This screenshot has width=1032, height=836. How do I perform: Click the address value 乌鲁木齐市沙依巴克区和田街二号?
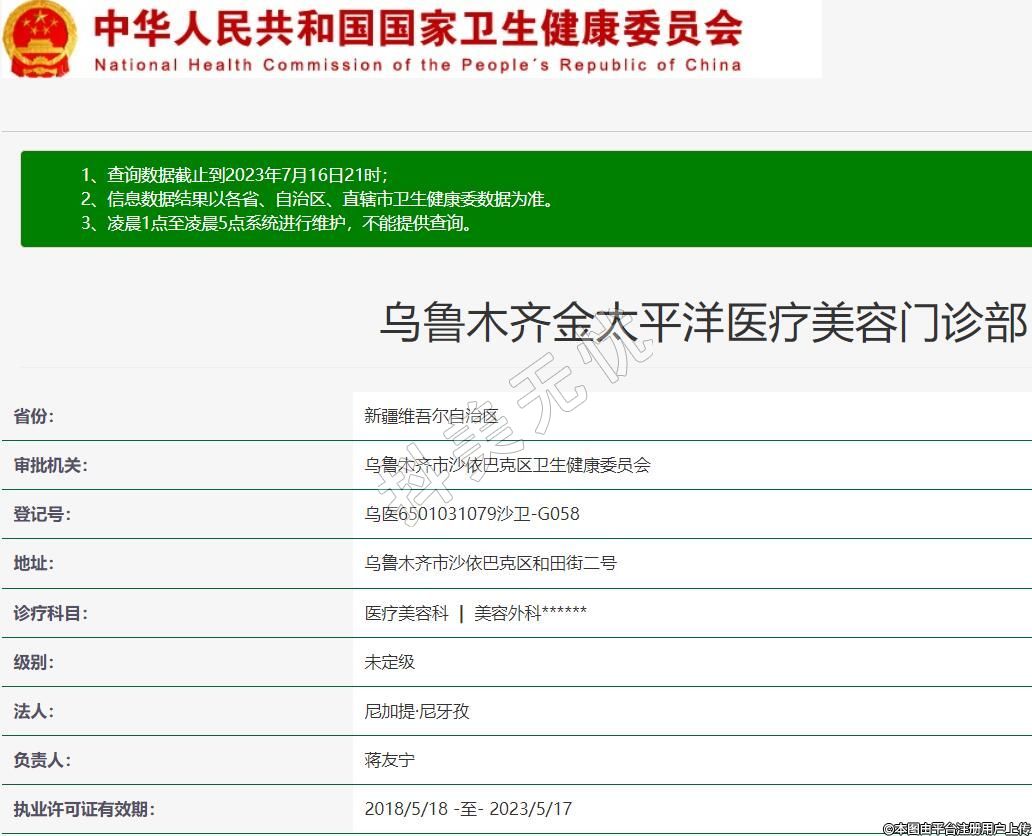click(x=490, y=563)
